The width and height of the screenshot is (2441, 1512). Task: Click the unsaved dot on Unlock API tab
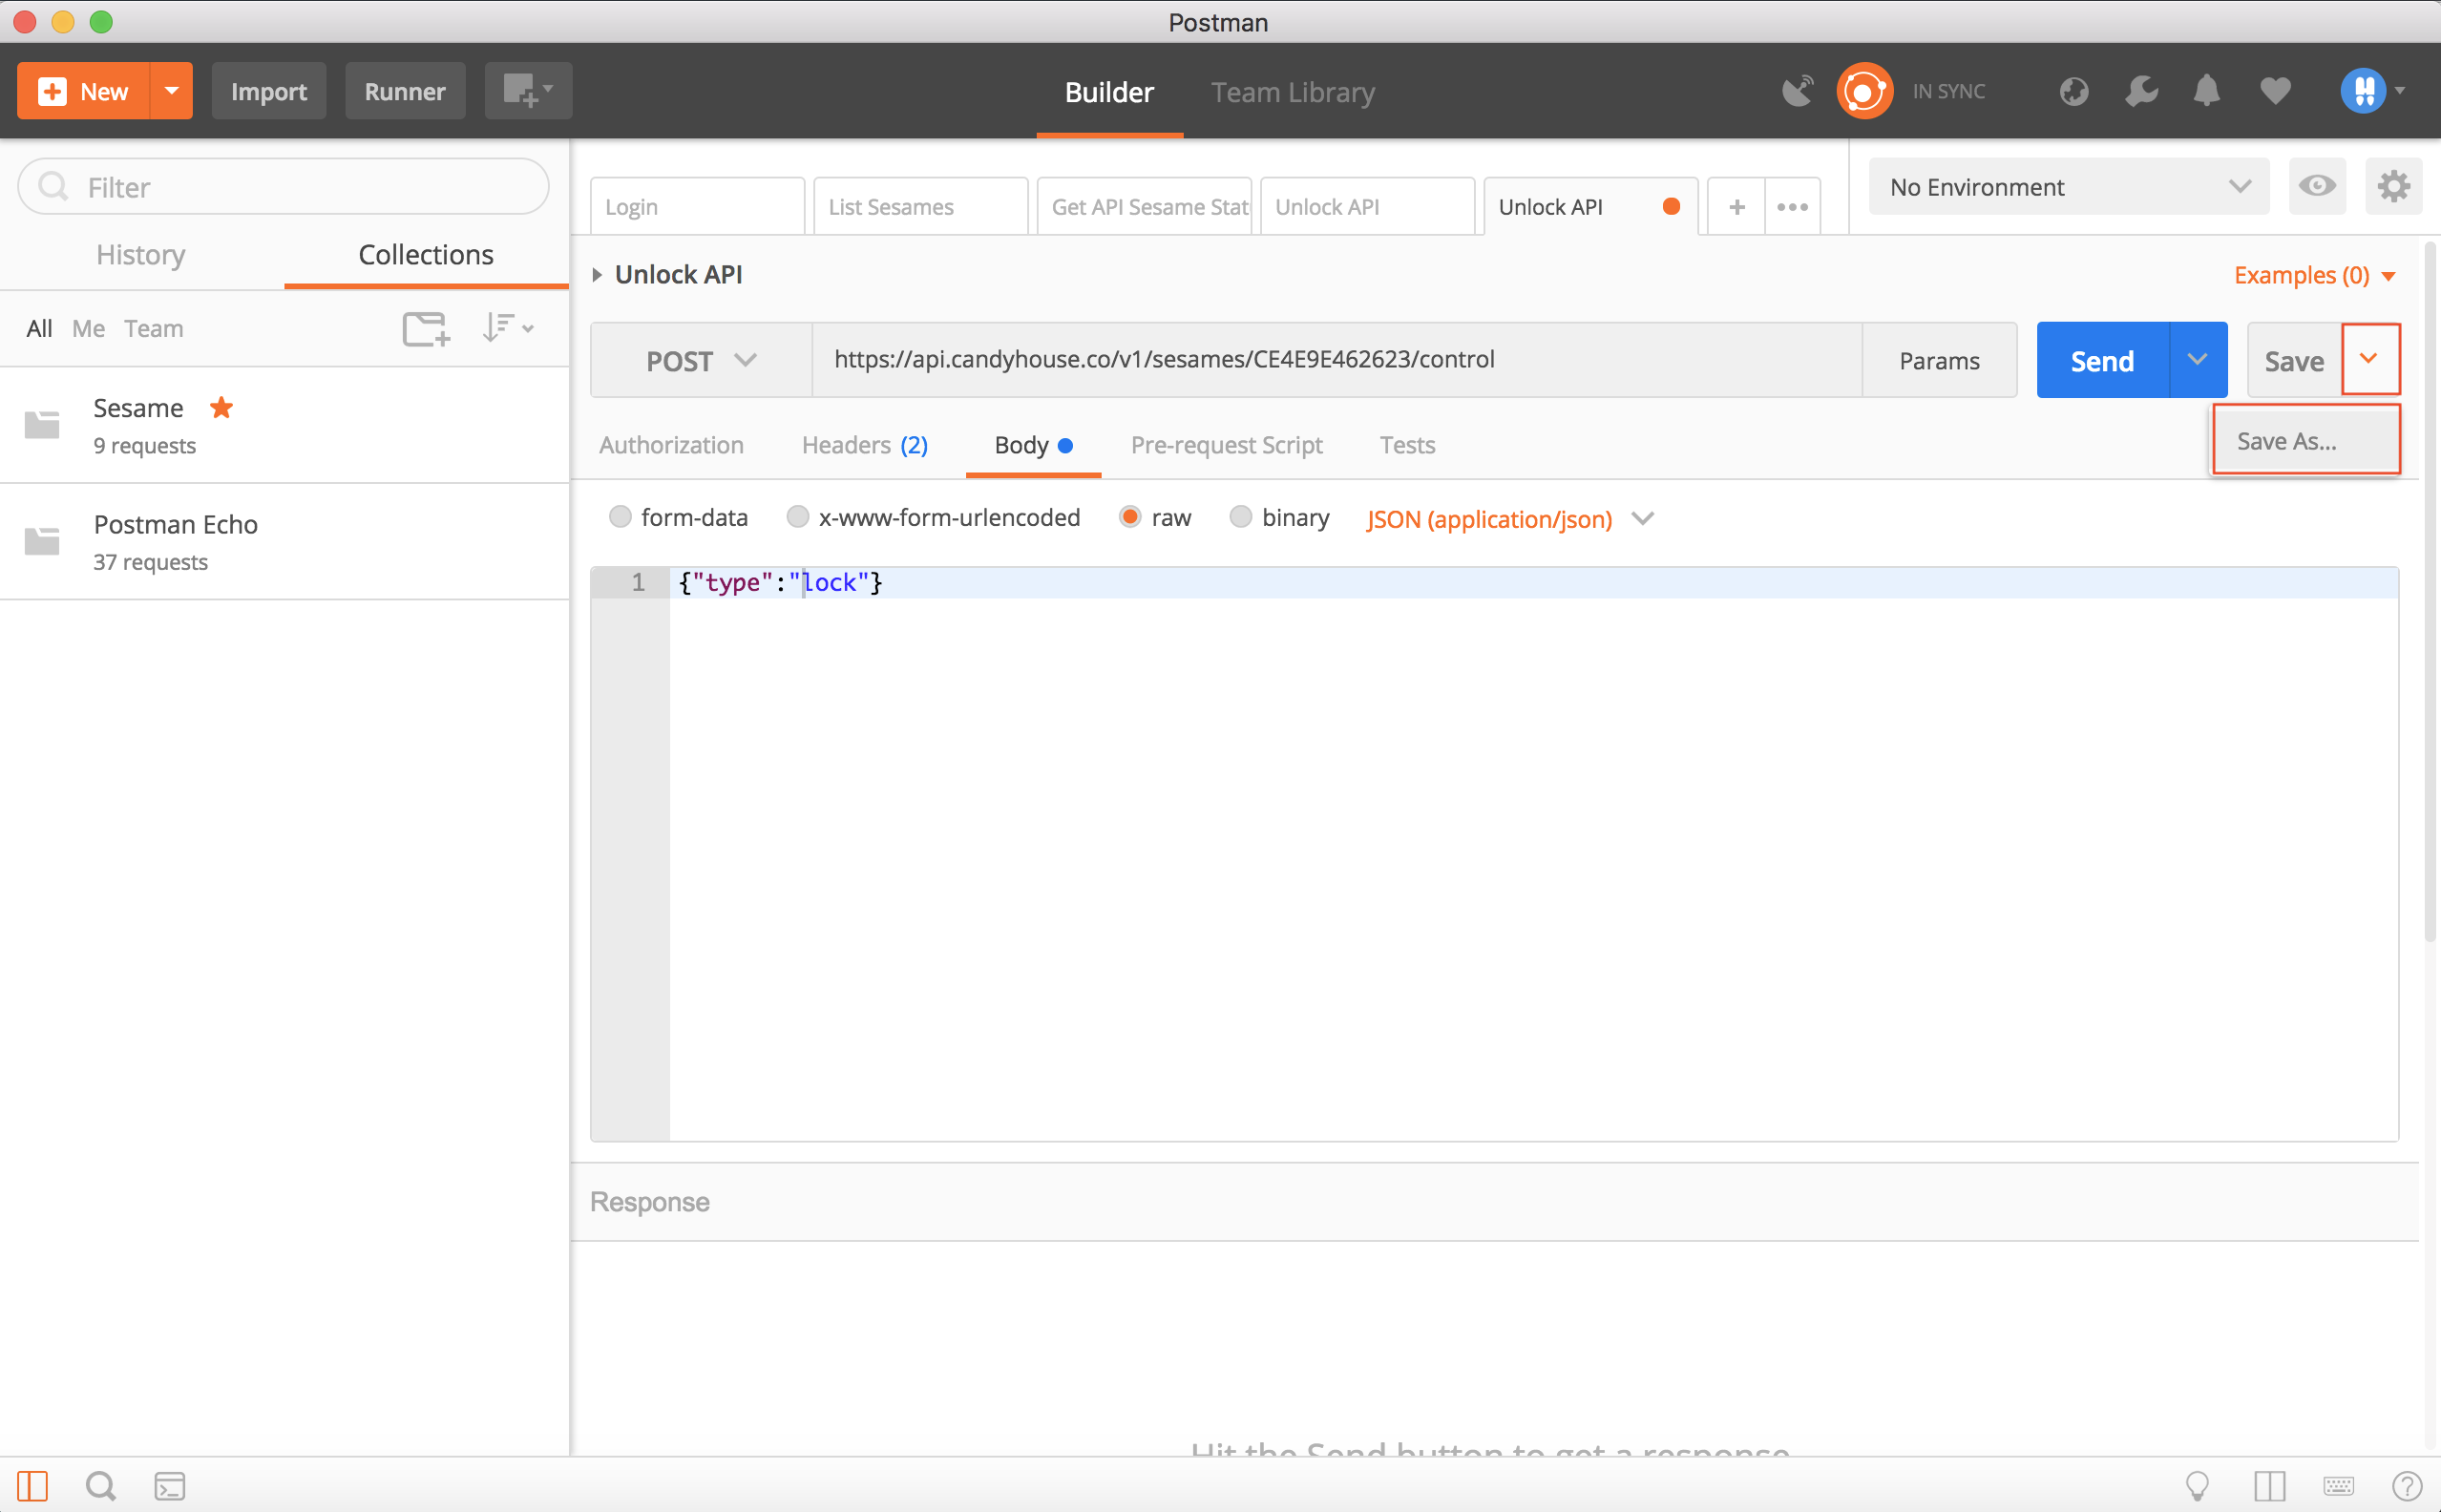(x=1671, y=206)
